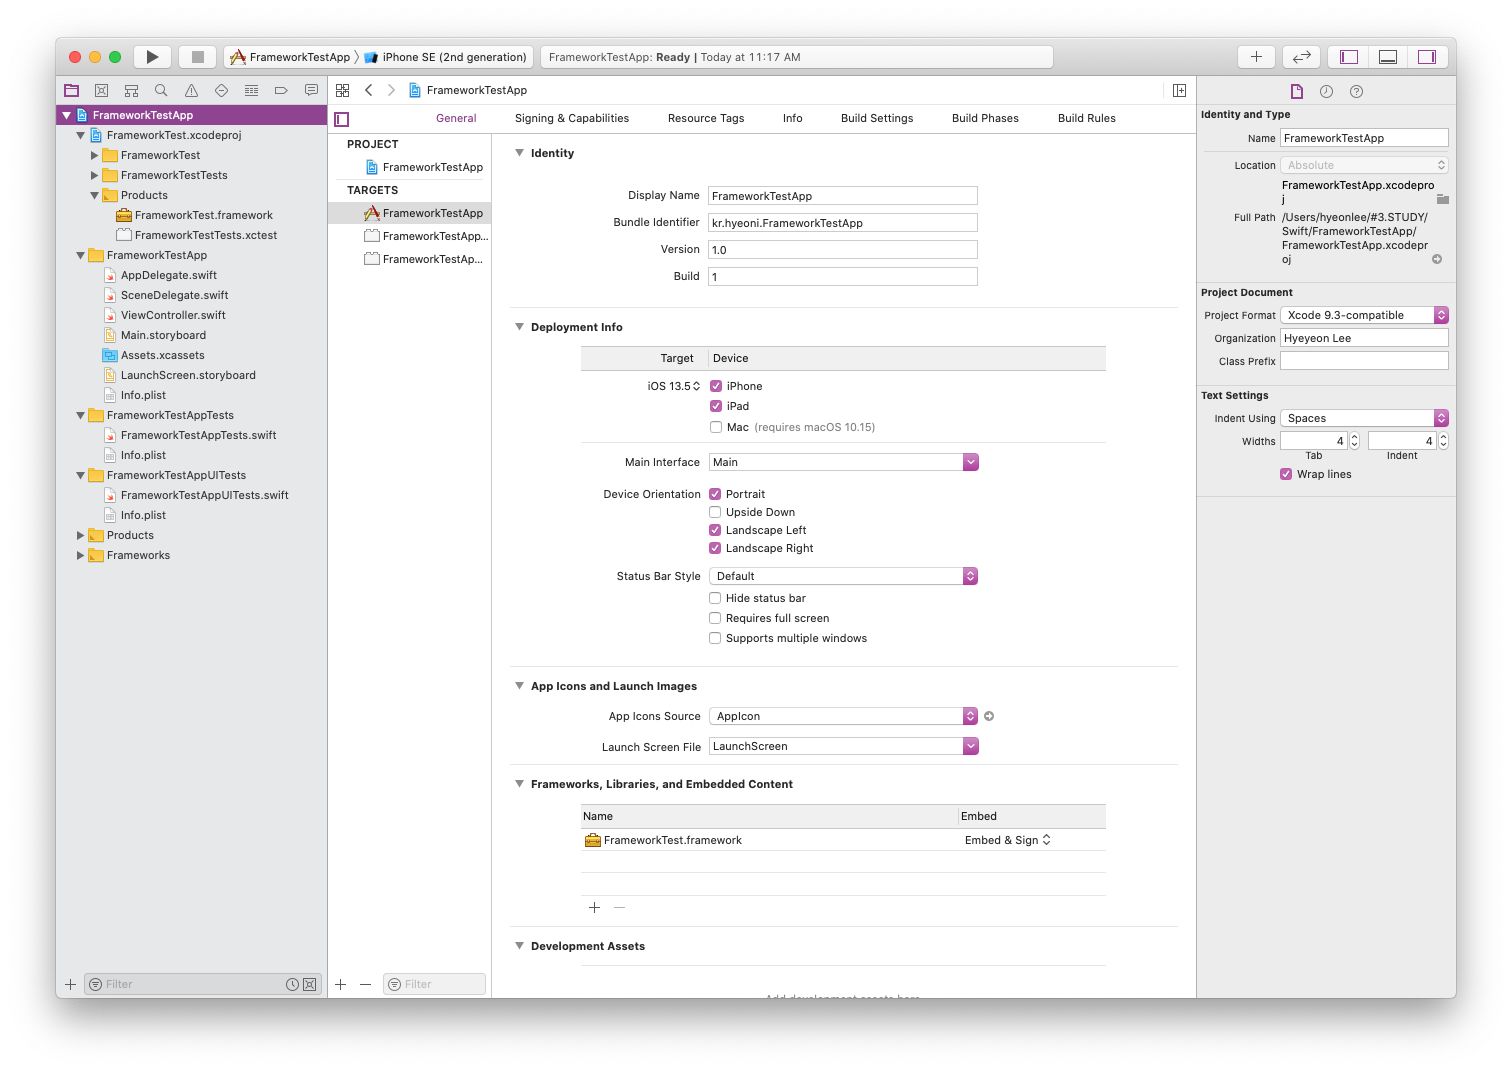Open the Find navigator magnifier
This screenshot has width=1512, height=1072.
coord(161,90)
